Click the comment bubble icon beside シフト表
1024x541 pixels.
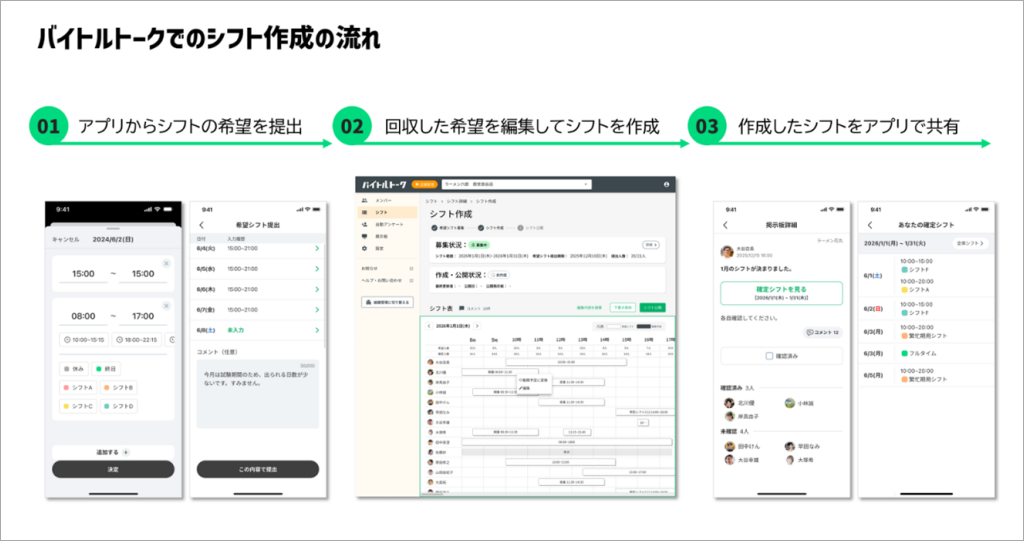462,308
